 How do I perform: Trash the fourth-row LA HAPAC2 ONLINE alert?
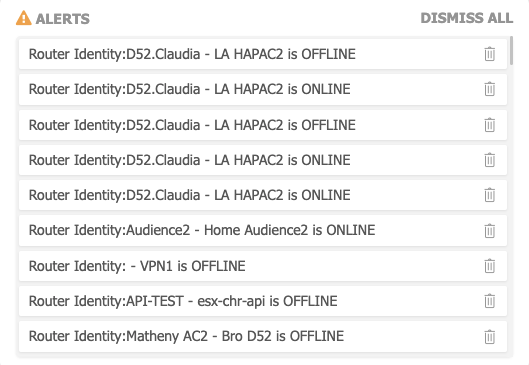490,160
